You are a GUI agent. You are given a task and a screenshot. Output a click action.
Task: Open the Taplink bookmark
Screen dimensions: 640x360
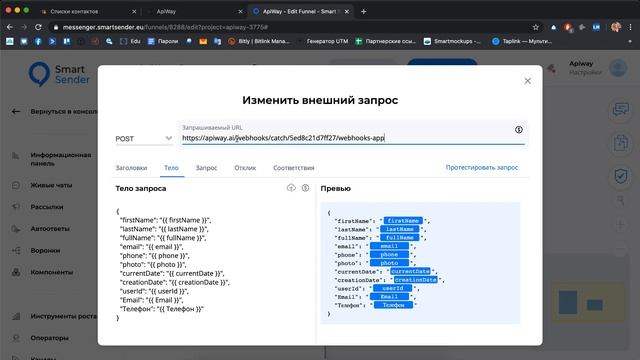[522, 41]
